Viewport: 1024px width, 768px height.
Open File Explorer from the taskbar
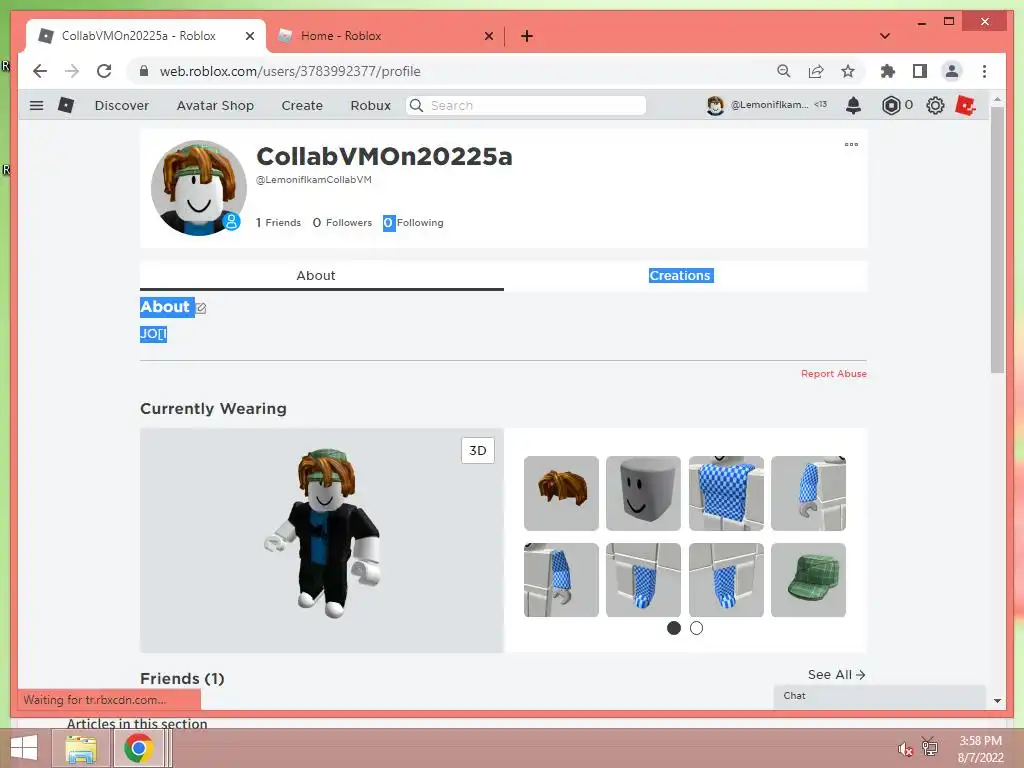(x=81, y=748)
